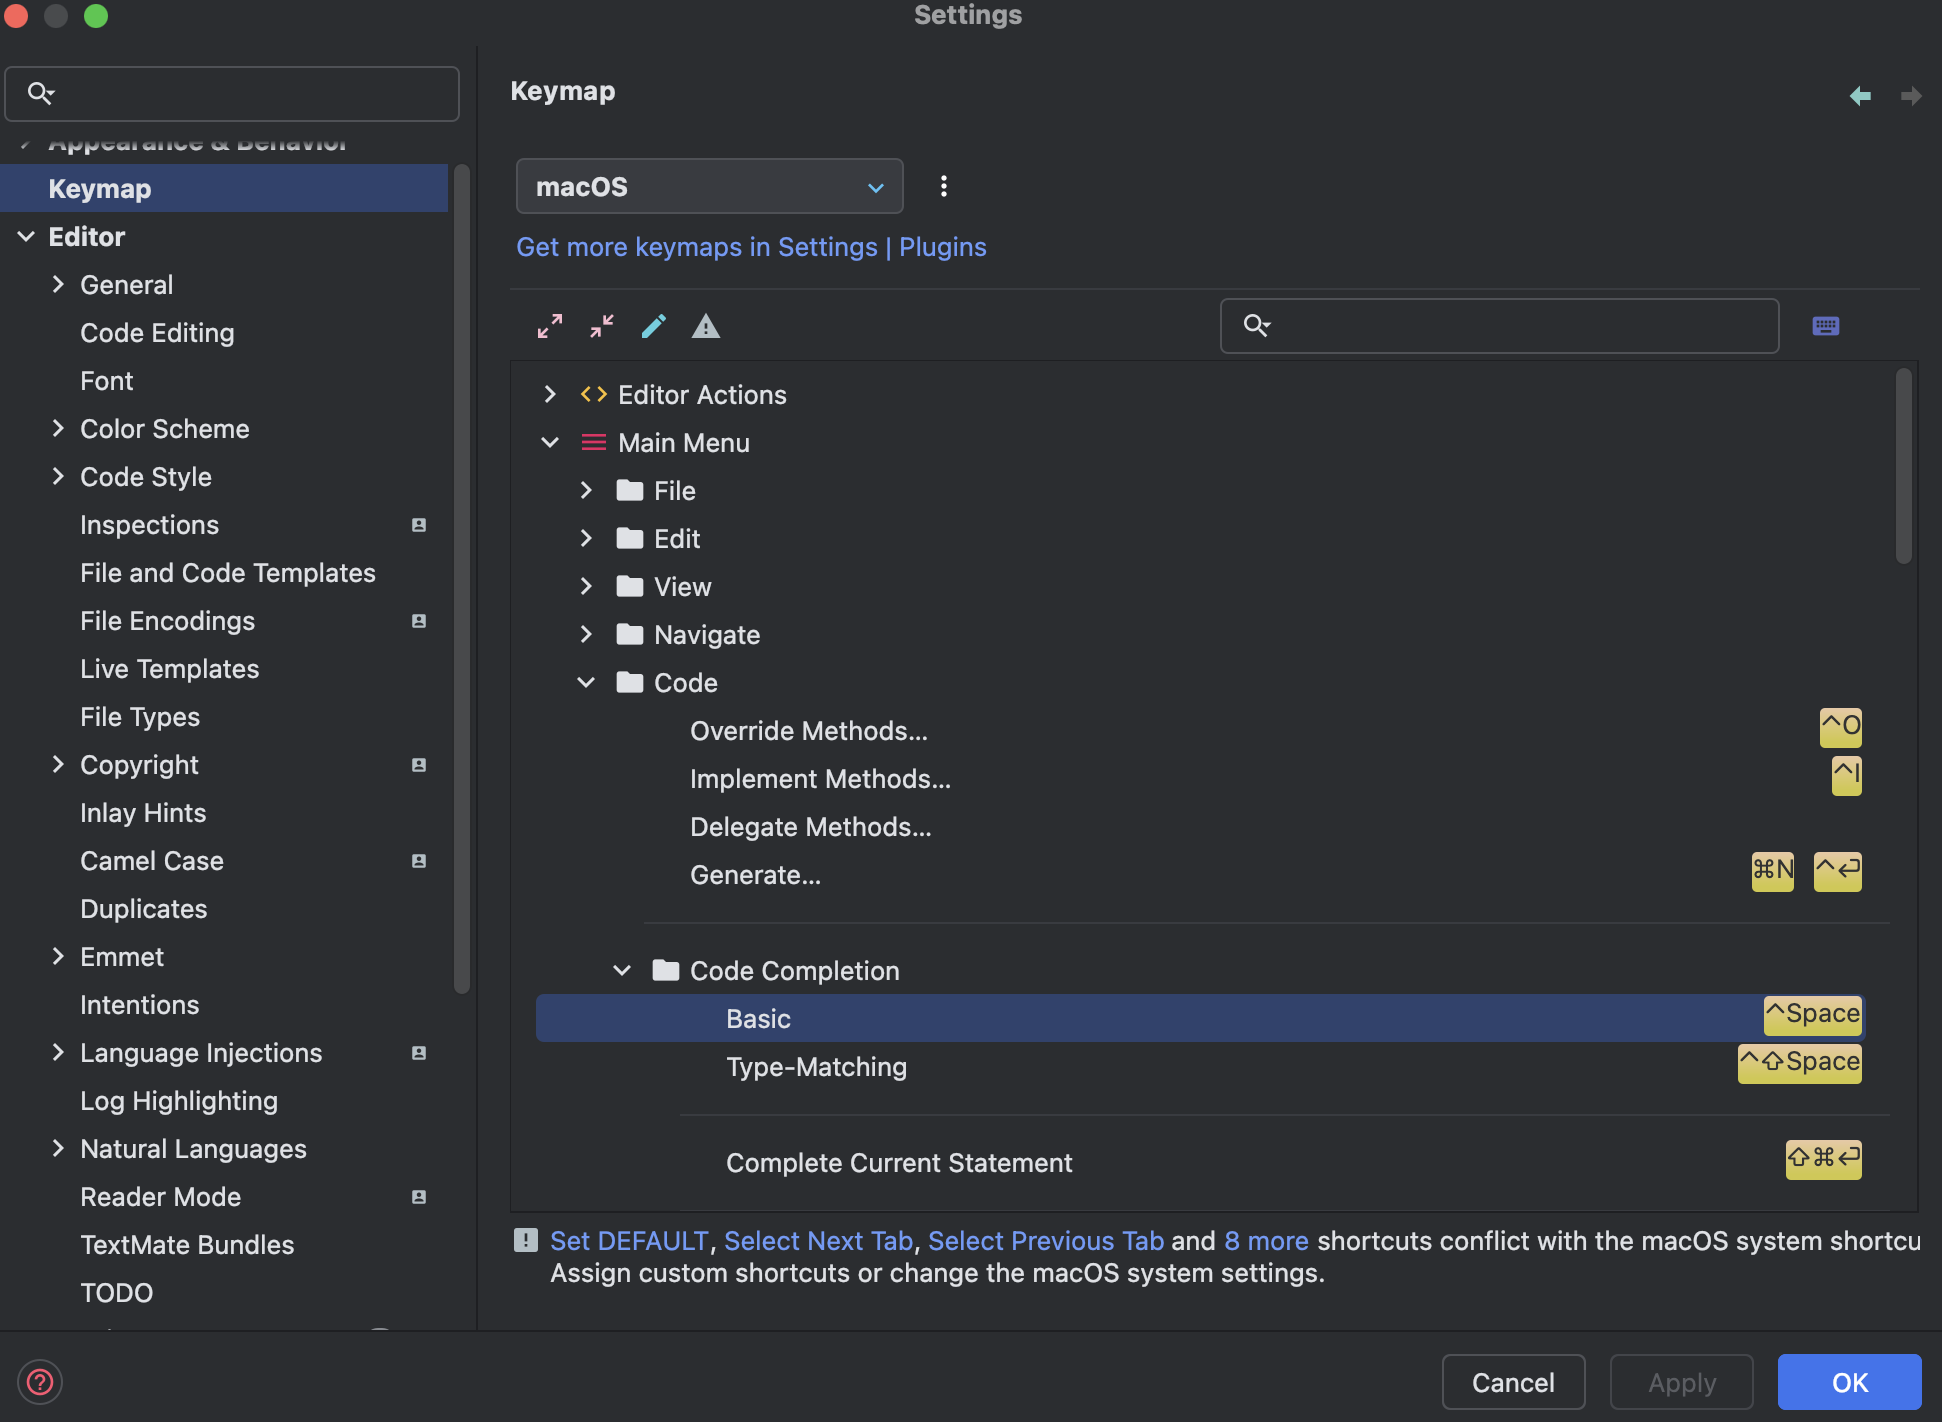
Task: Click the Help question mark icon
Action: click(x=40, y=1382)
